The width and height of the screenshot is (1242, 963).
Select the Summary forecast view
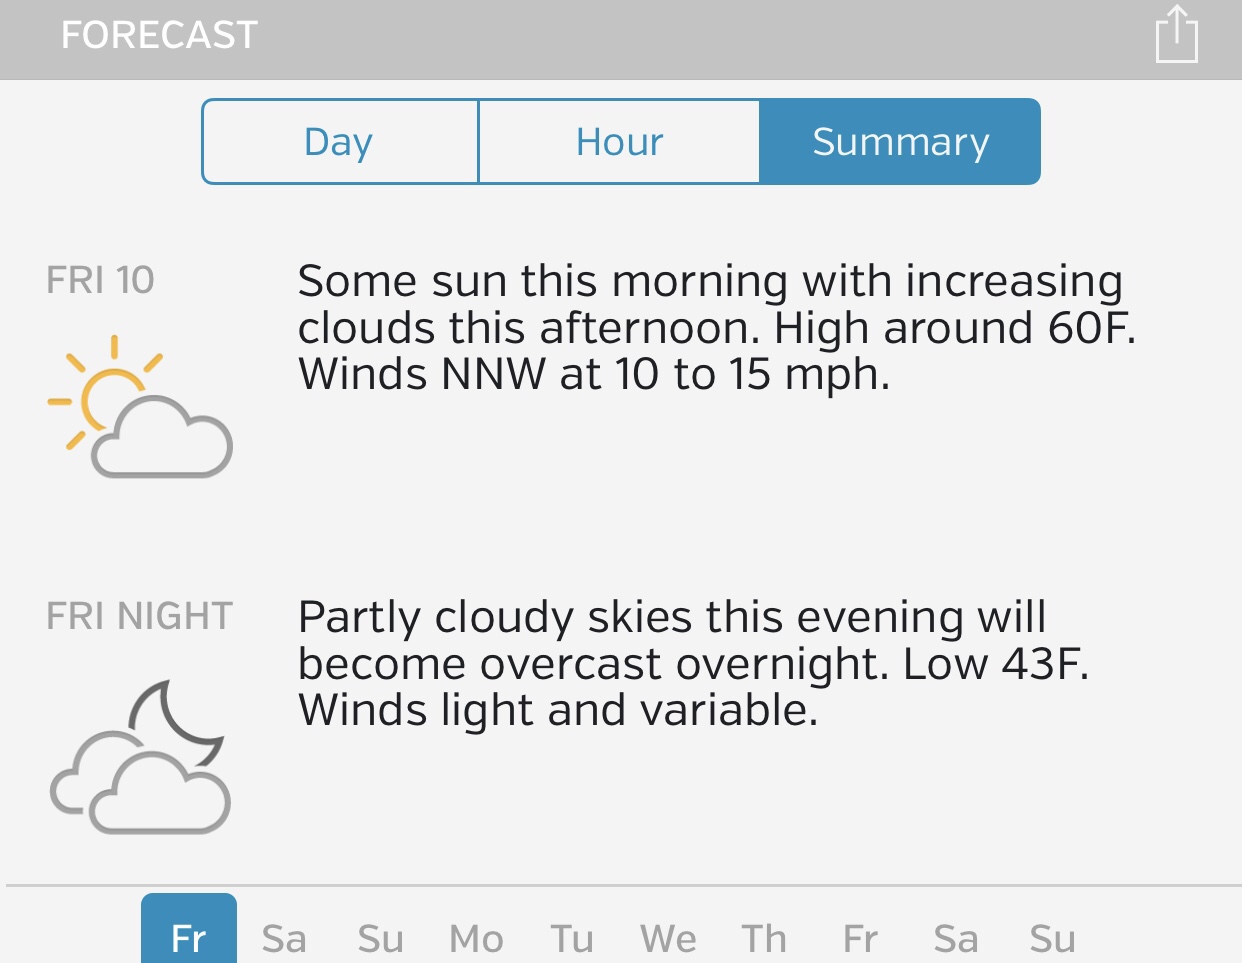[900, 142]
